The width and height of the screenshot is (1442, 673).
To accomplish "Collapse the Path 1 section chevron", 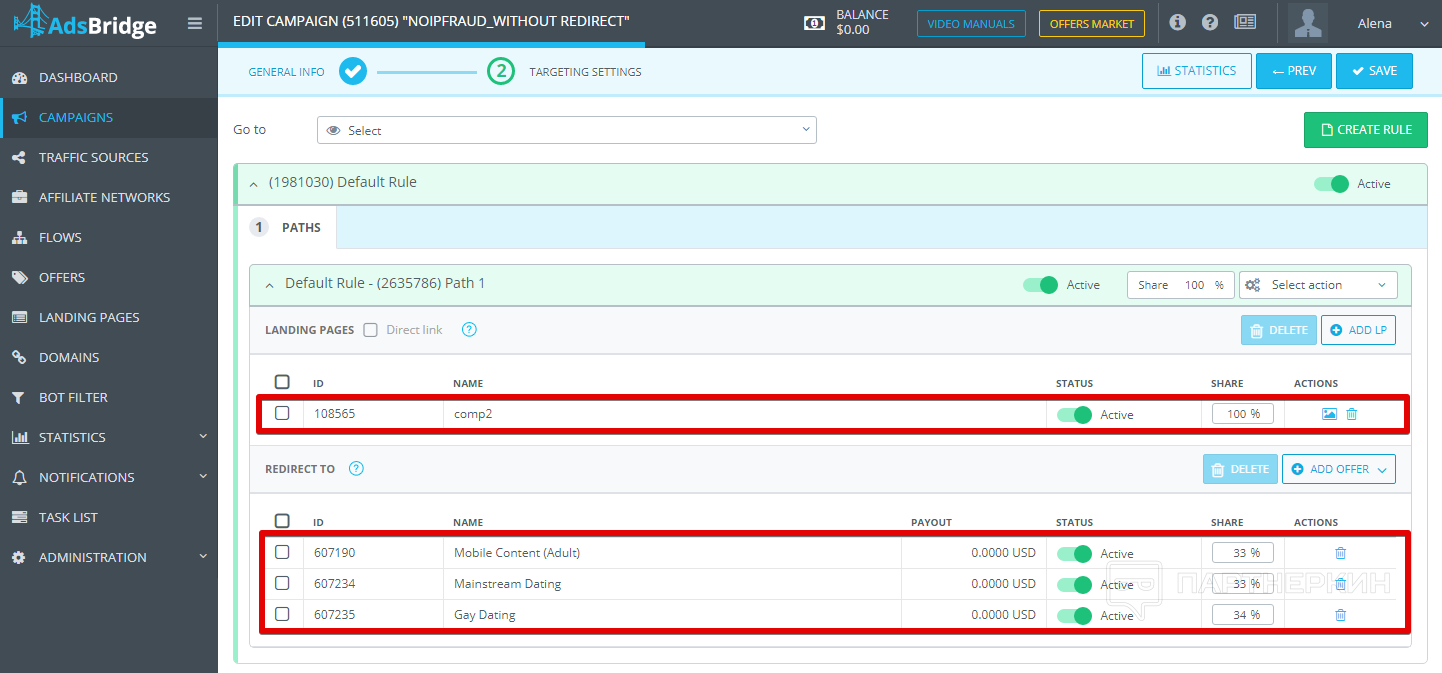I will (x=269, y=285).
